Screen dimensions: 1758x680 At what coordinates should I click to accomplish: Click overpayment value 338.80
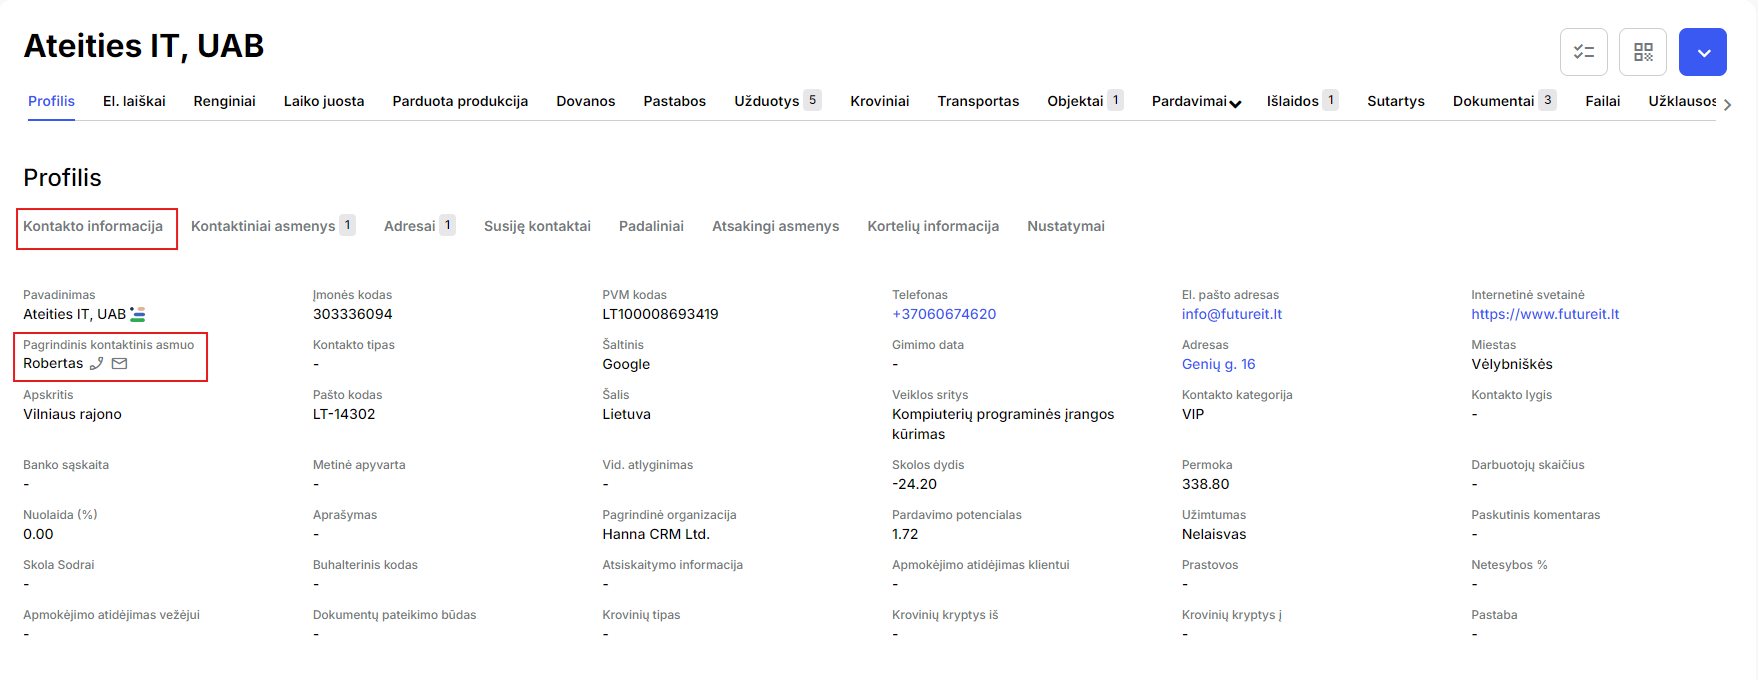click(x=1206, y=484)
